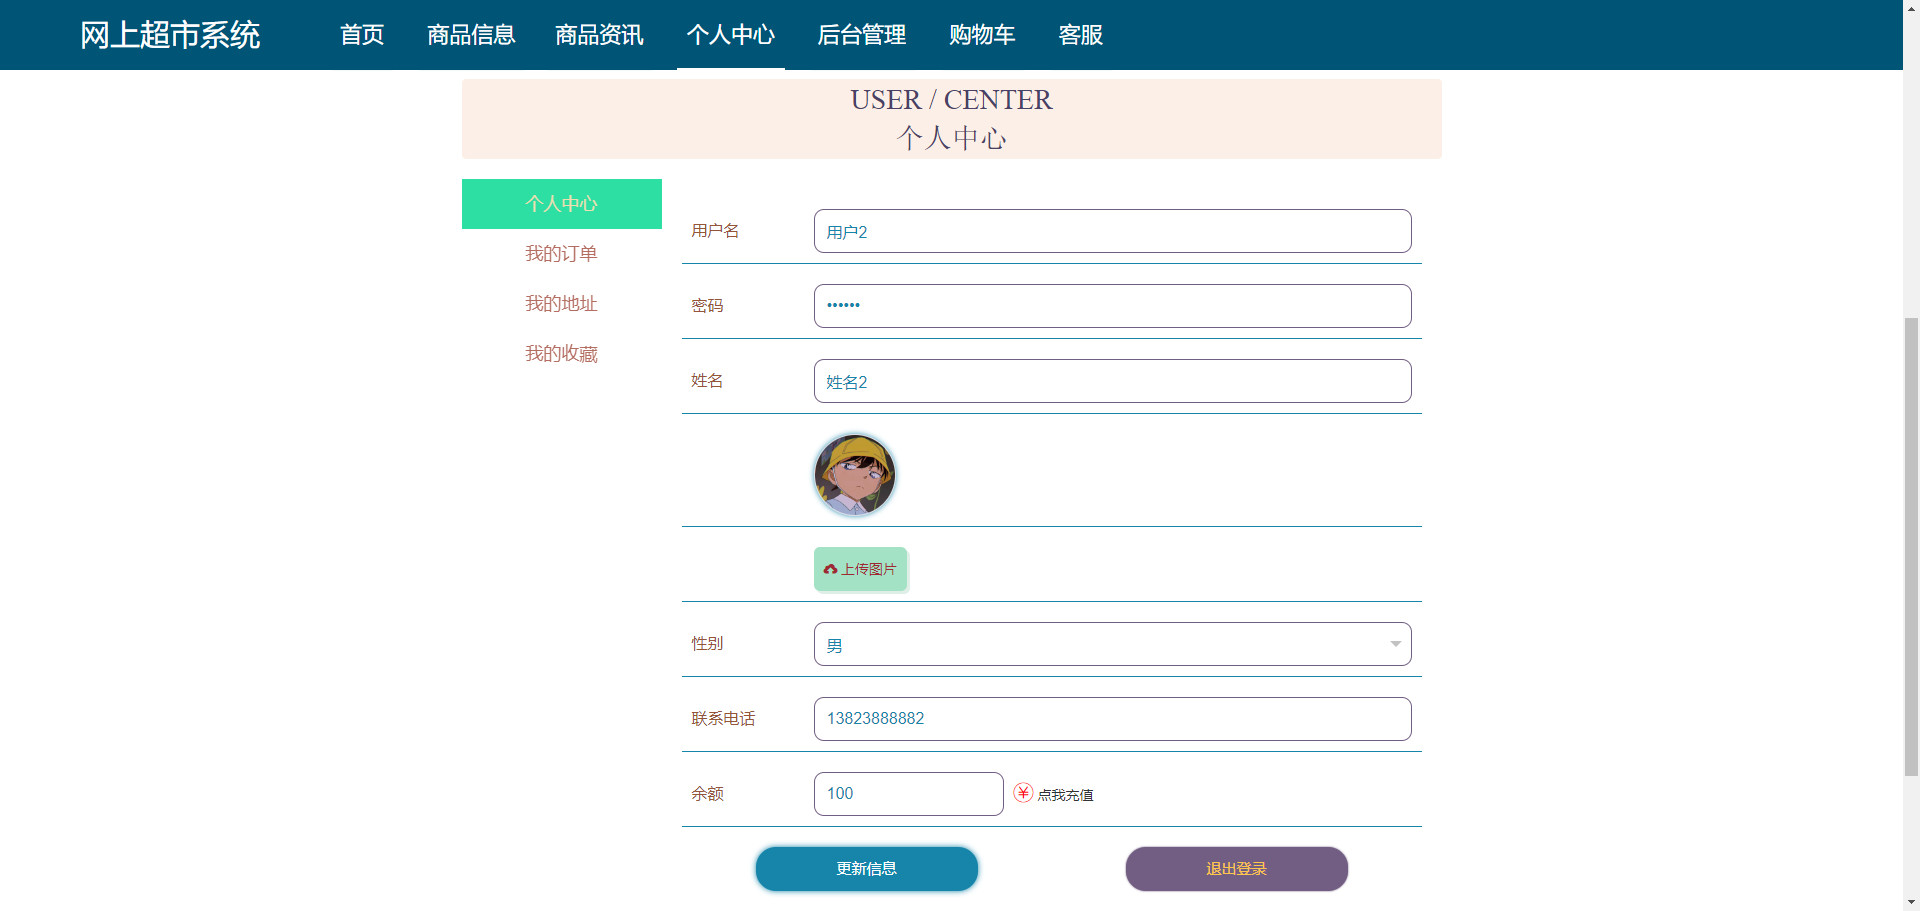Open 商品资讯 in navigation bar
Screen dimensions: 1920x911
pos(599,35)
